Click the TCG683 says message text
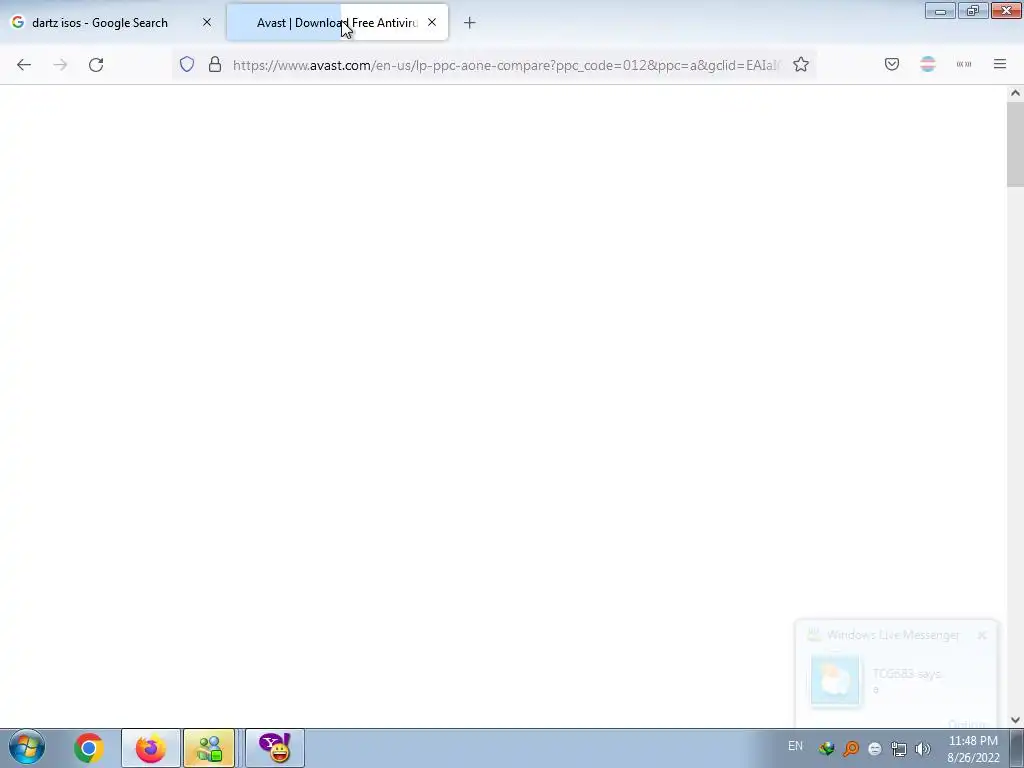The height and width of the screenshot is (768, 1024). tap(906, 673)
